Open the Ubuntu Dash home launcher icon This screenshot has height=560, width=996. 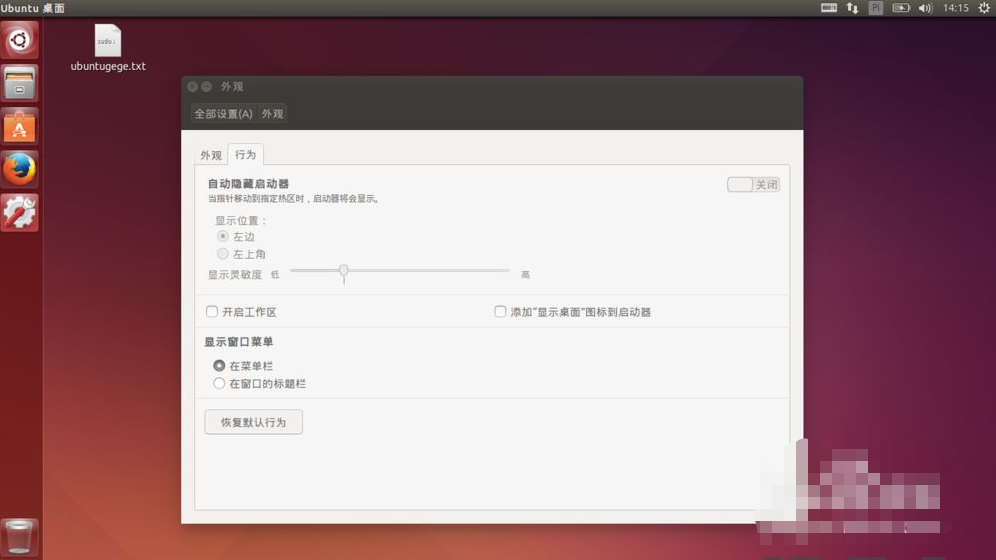click(x=20, y=40)
